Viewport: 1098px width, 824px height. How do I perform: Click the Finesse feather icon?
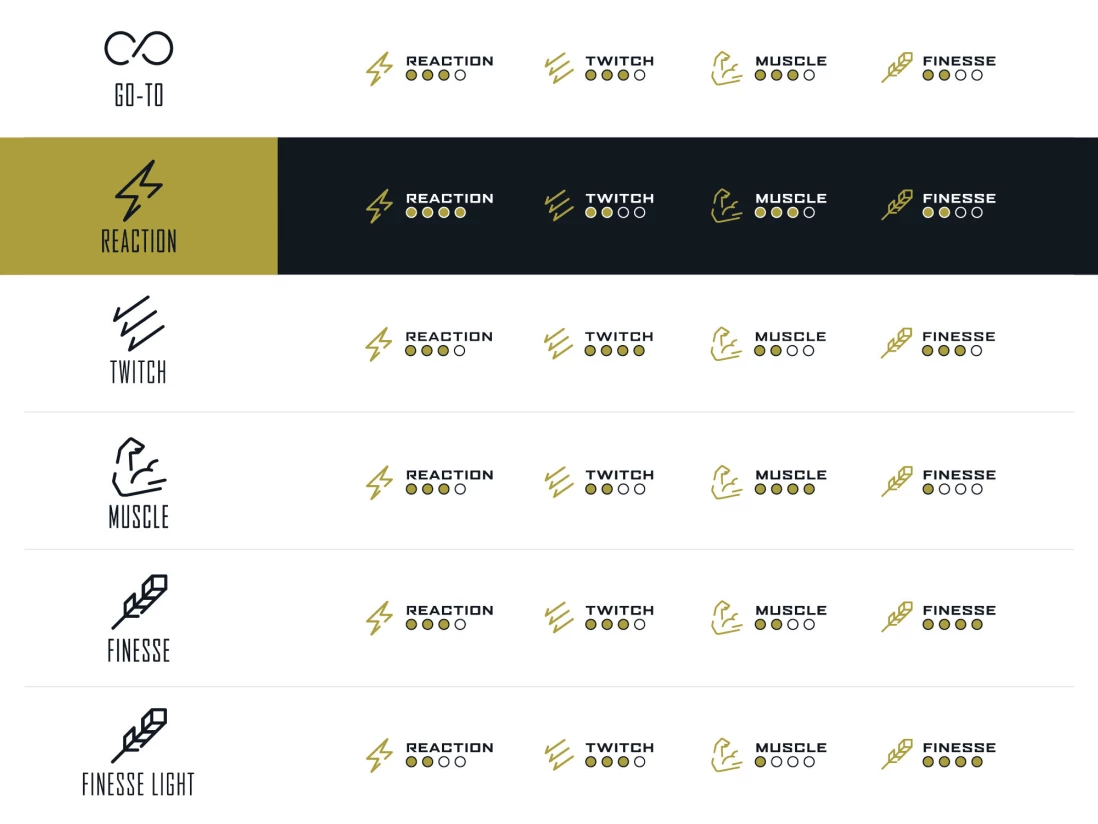139,602
